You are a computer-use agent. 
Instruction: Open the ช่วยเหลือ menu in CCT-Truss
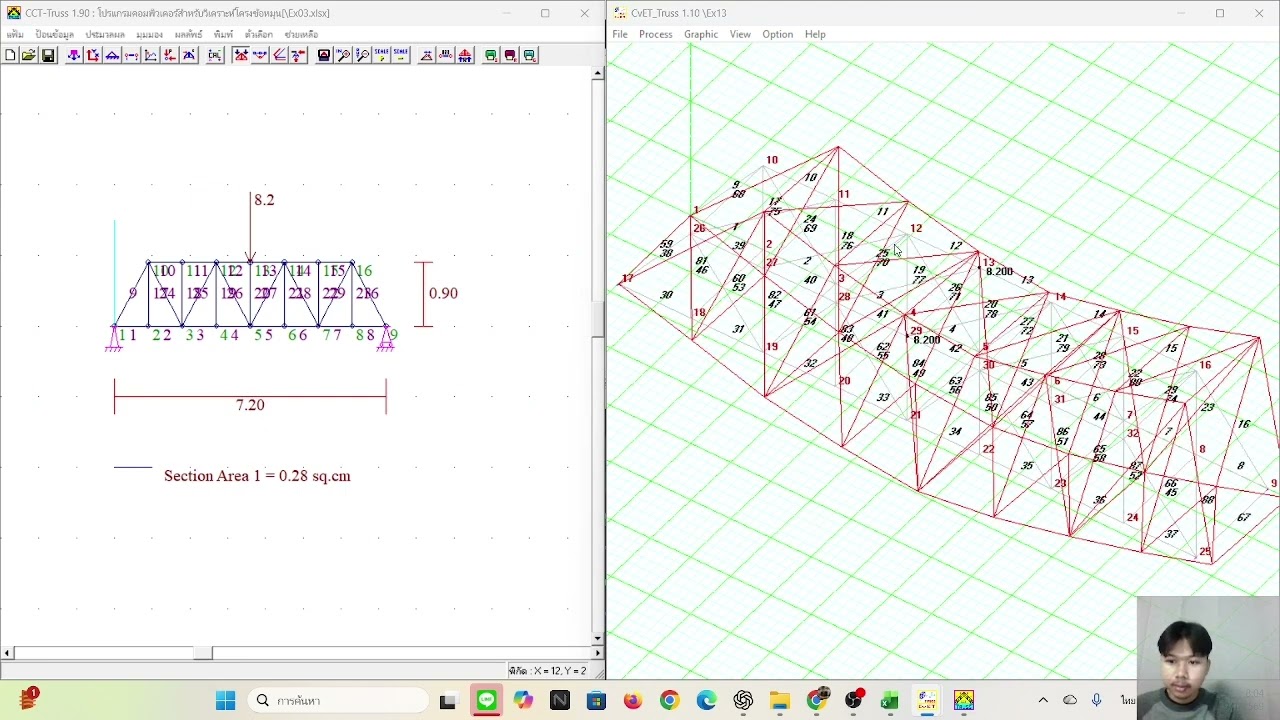tap(301, 34)
